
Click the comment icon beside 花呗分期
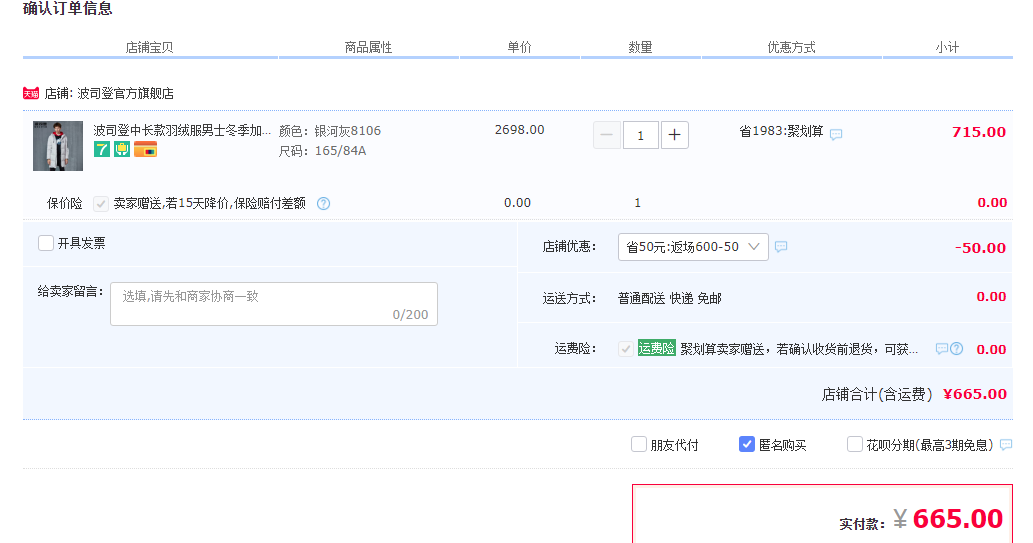(x=1006, y=445)
